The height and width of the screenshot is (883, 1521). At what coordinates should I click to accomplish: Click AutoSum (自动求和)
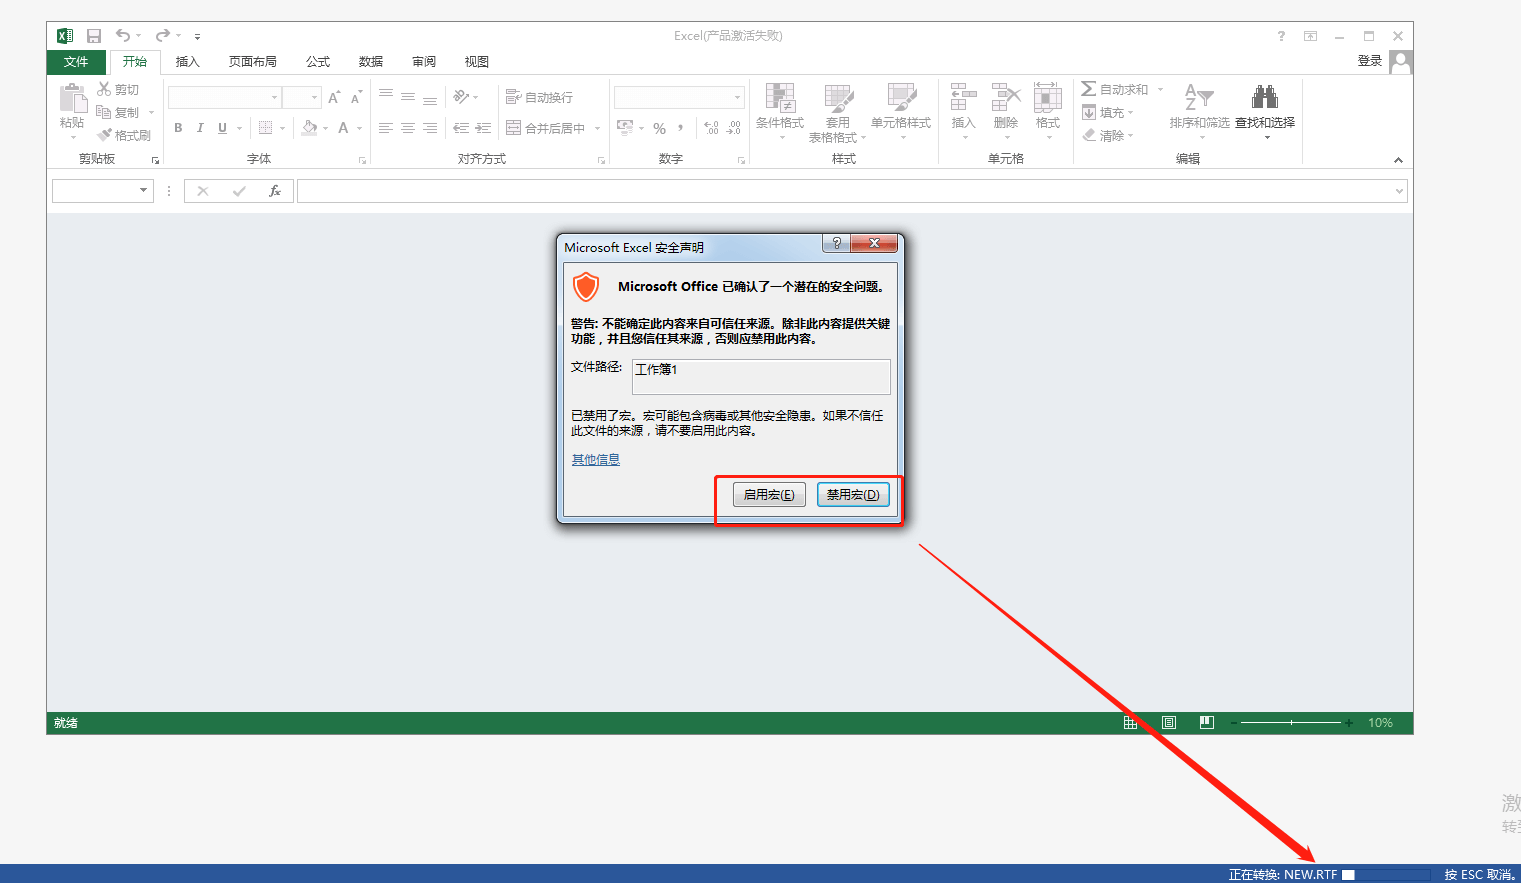click(1115, 89)
